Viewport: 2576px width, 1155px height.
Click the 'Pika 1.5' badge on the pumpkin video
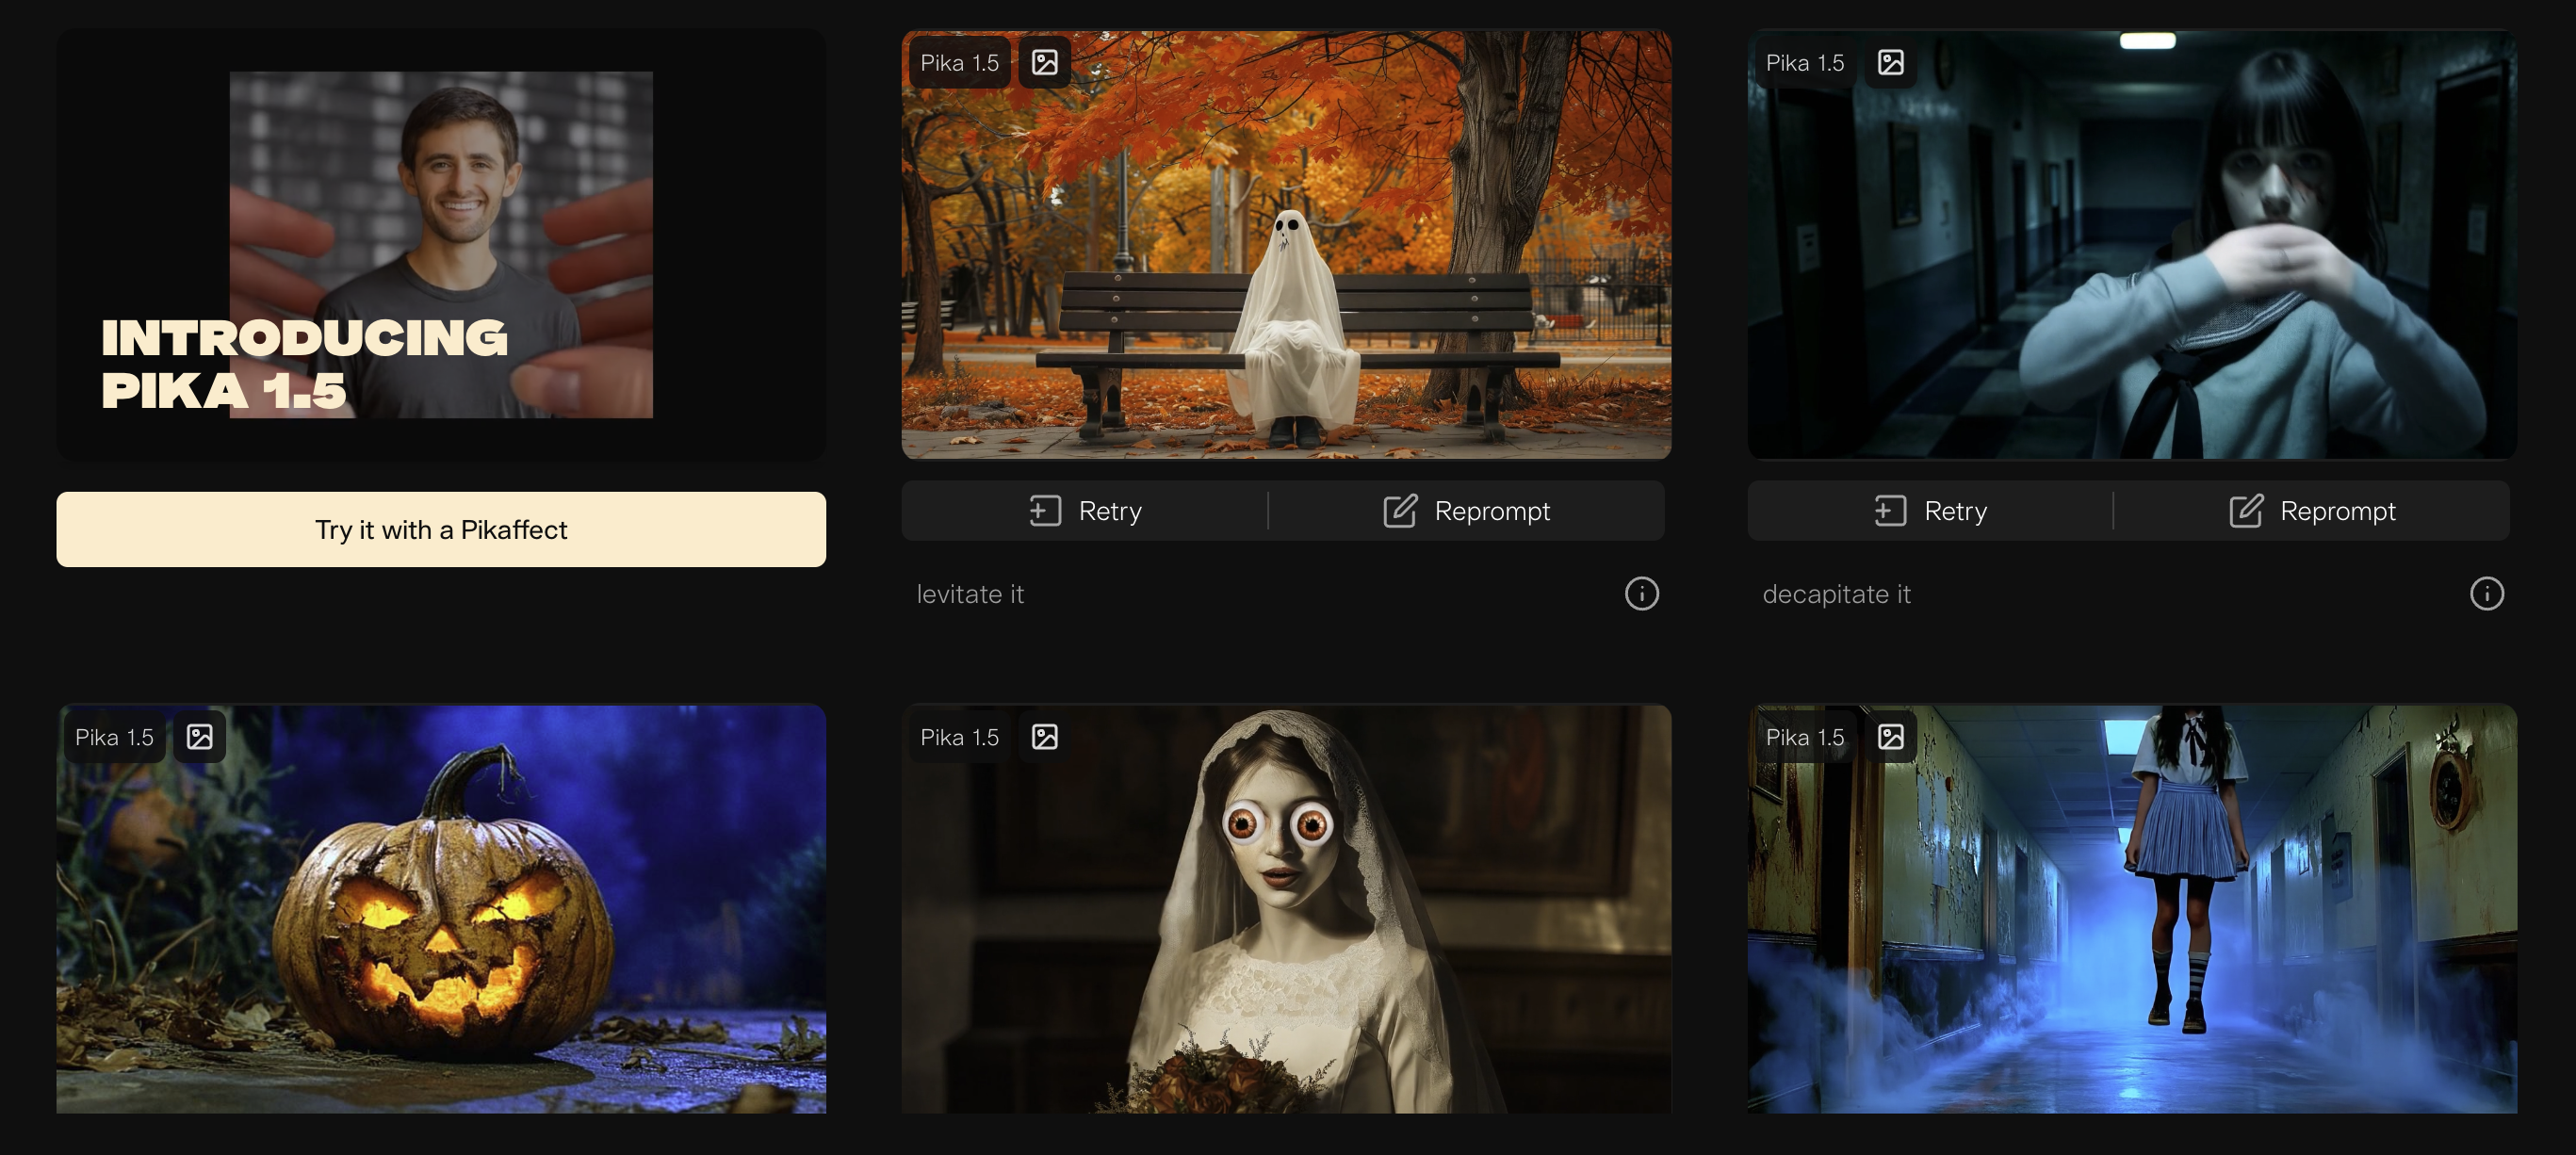tap(114, 737)
